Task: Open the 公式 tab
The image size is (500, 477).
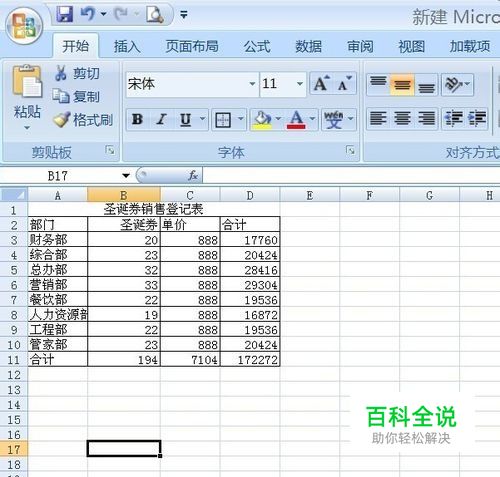Action: tap(257, 46)
